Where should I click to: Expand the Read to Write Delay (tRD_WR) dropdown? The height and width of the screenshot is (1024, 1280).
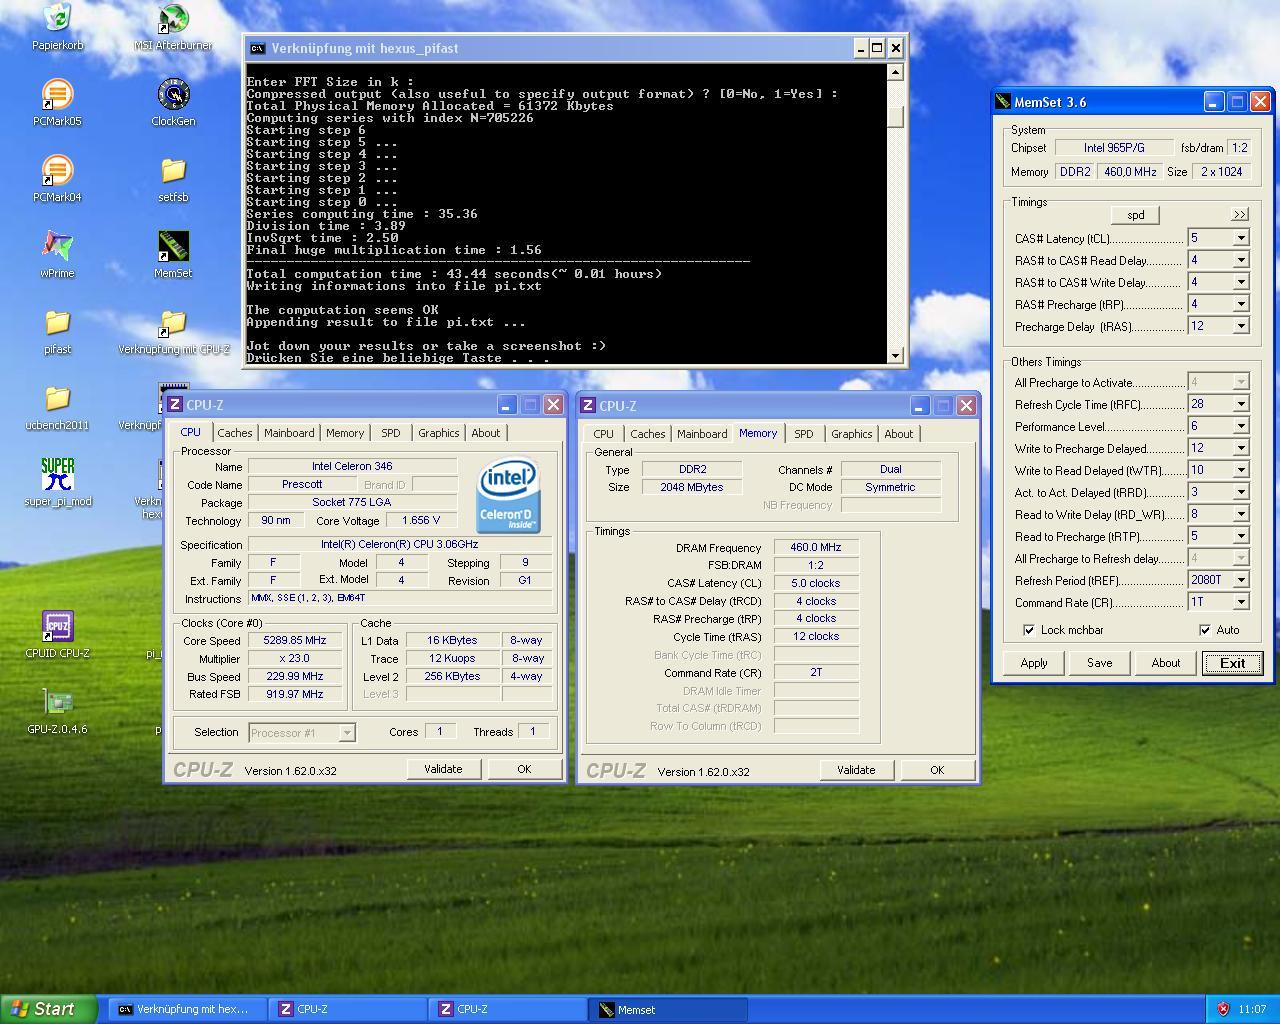pyautogui.click(x=1241, y=514)
